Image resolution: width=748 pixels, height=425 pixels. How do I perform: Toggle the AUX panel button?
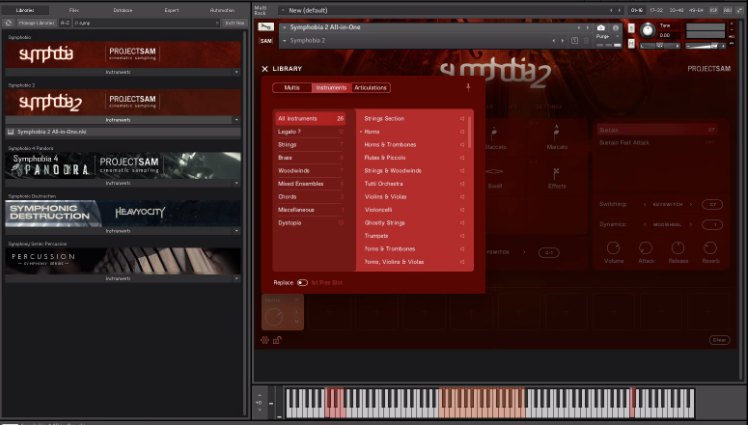pyautogui.click(x=727, y=10)
